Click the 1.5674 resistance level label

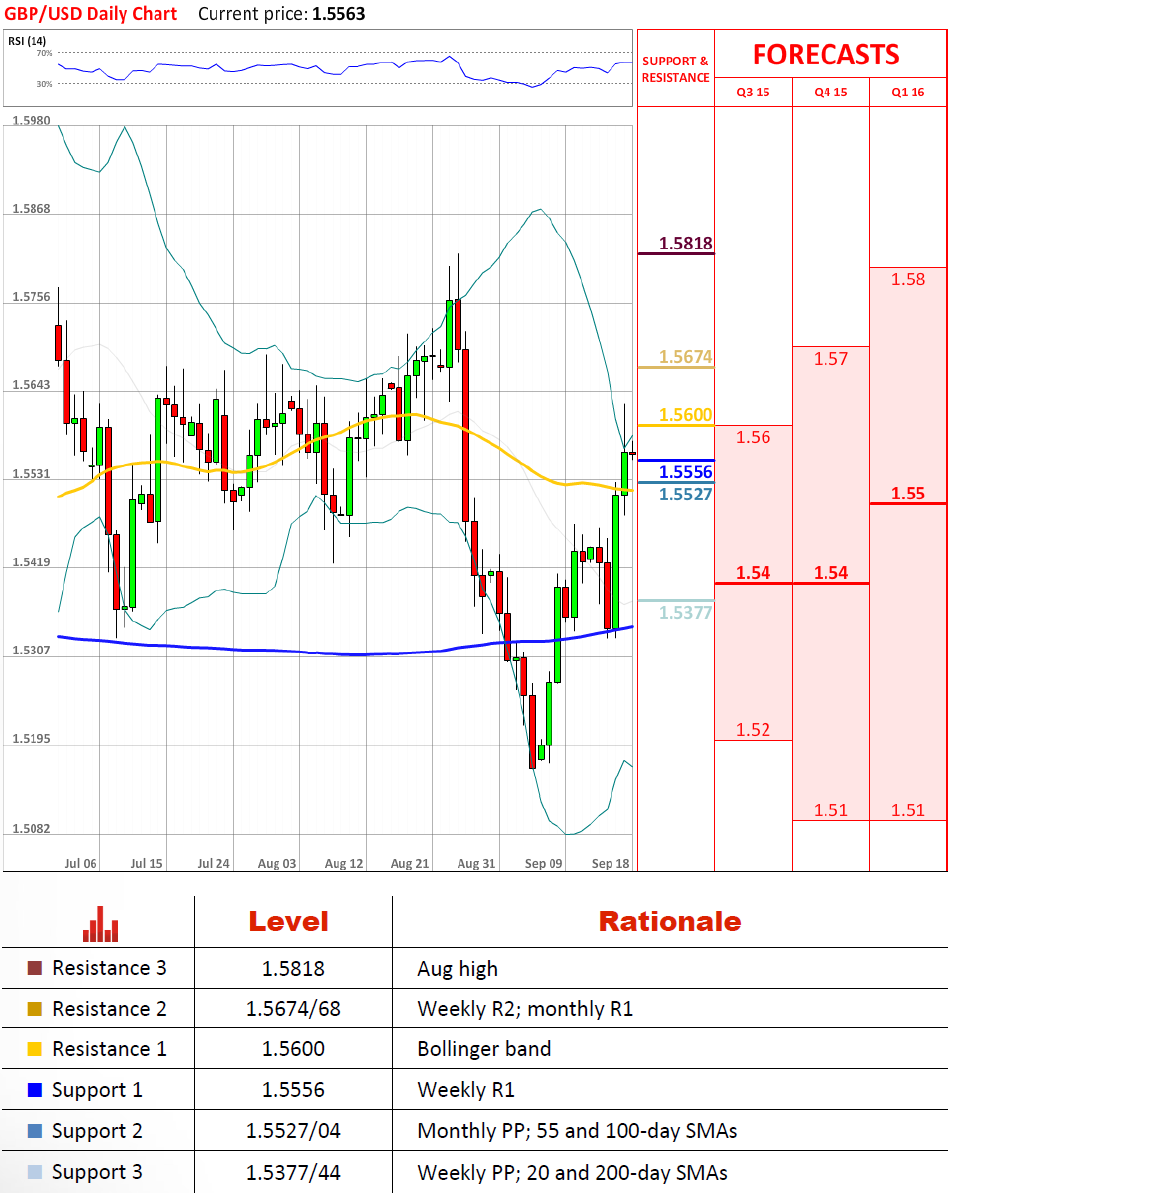click(686, 357)
